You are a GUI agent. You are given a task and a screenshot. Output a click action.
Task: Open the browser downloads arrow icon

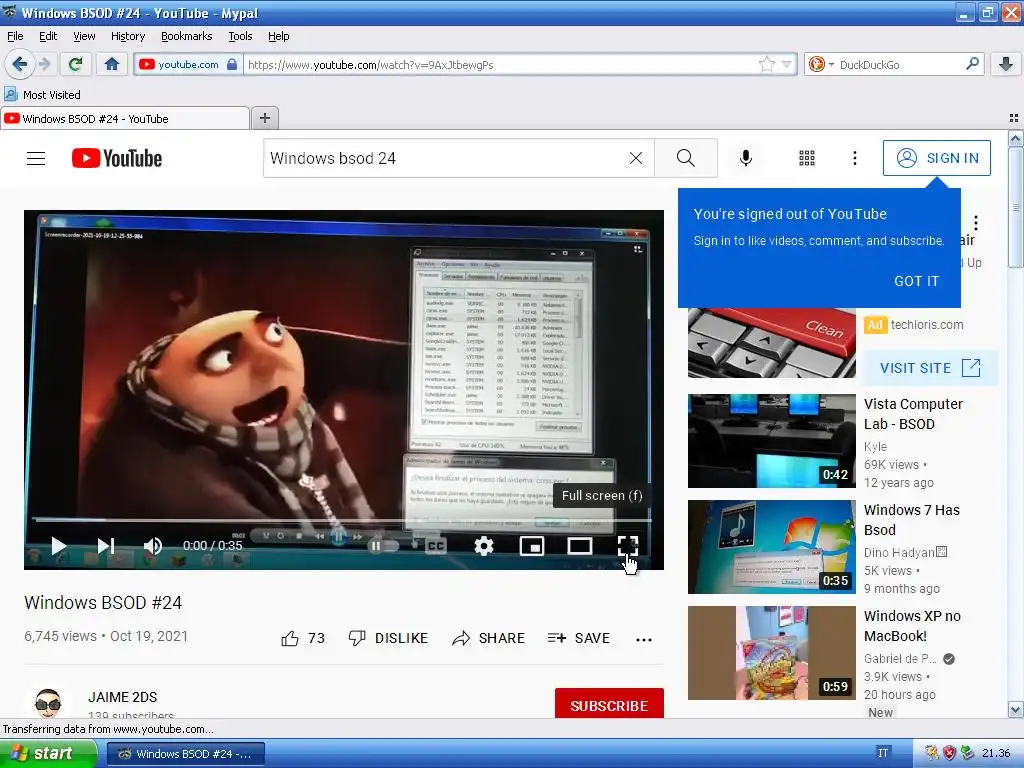(1006, 64)
